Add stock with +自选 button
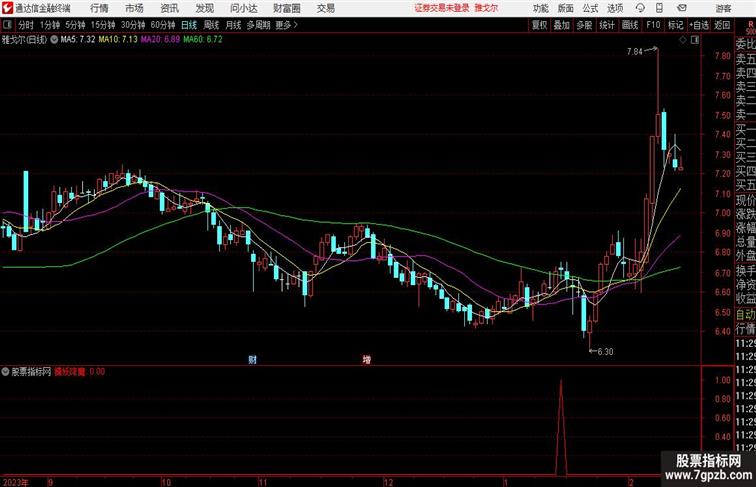Image resolution: width=756 pixels, height=487 pixels. click(699, 25)
